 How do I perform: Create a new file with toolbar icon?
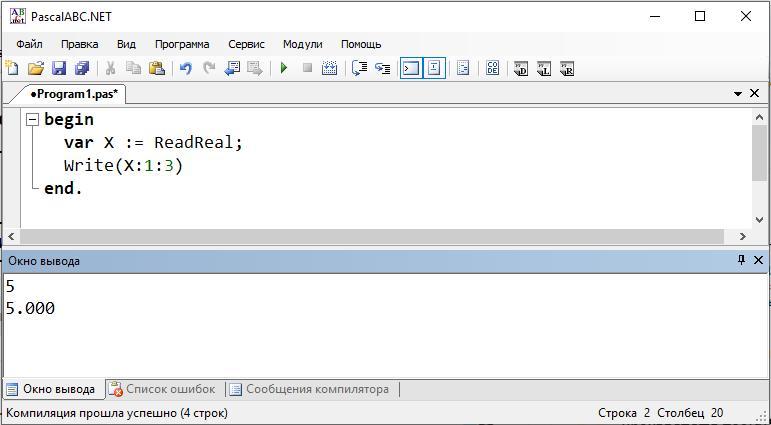coord(12,68)
